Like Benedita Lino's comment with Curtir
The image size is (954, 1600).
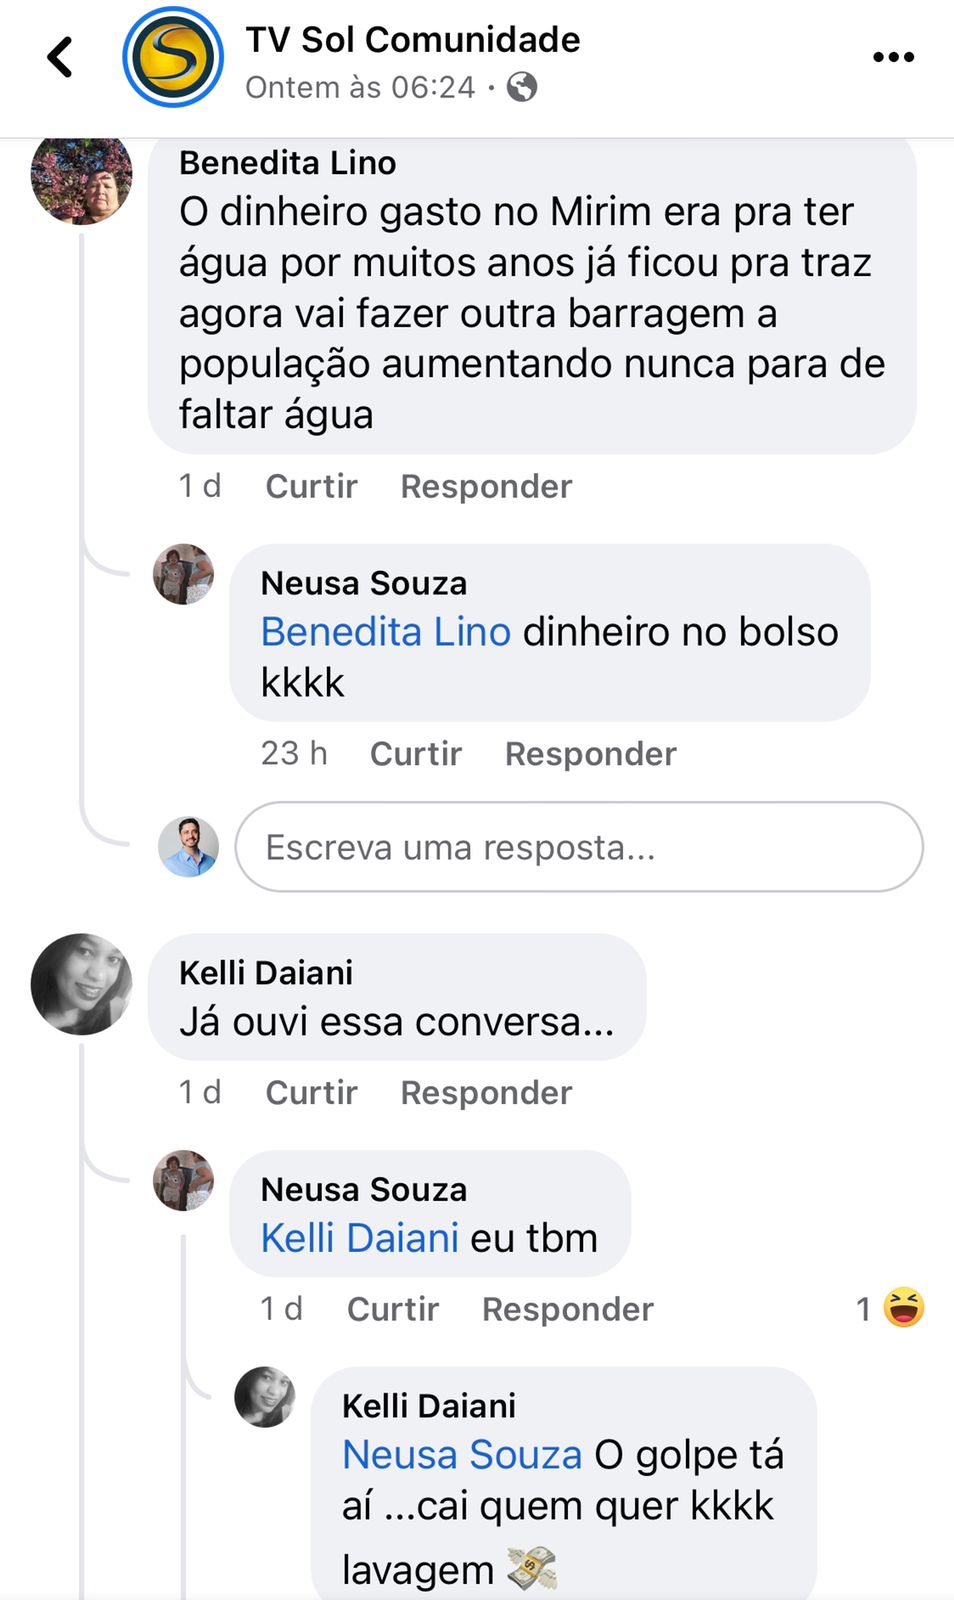click(311, 486)
